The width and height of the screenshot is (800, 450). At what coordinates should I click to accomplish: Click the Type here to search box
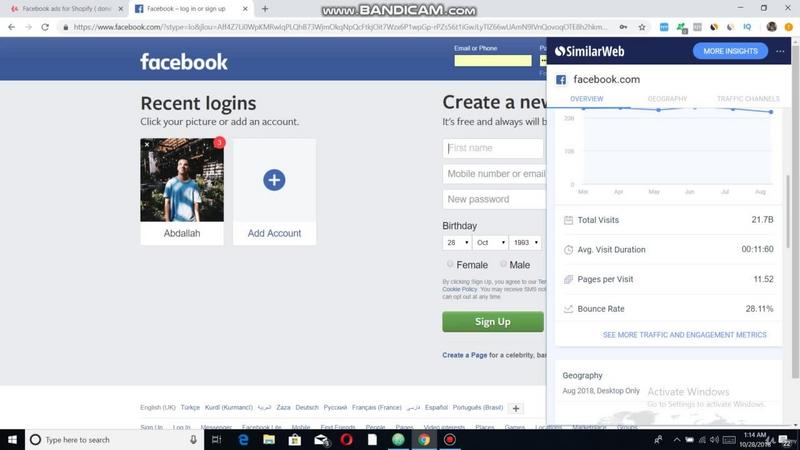pyautogui.click(x=114, y=439)
